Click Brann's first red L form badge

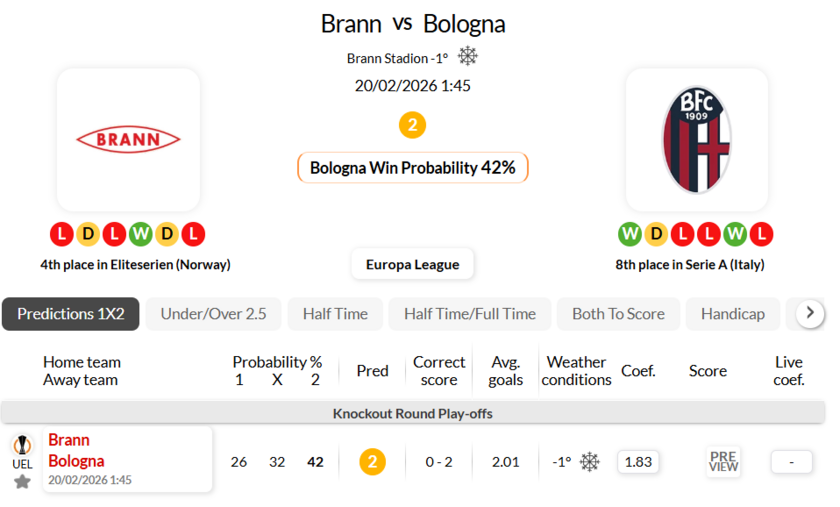click(x=62, y=234)
